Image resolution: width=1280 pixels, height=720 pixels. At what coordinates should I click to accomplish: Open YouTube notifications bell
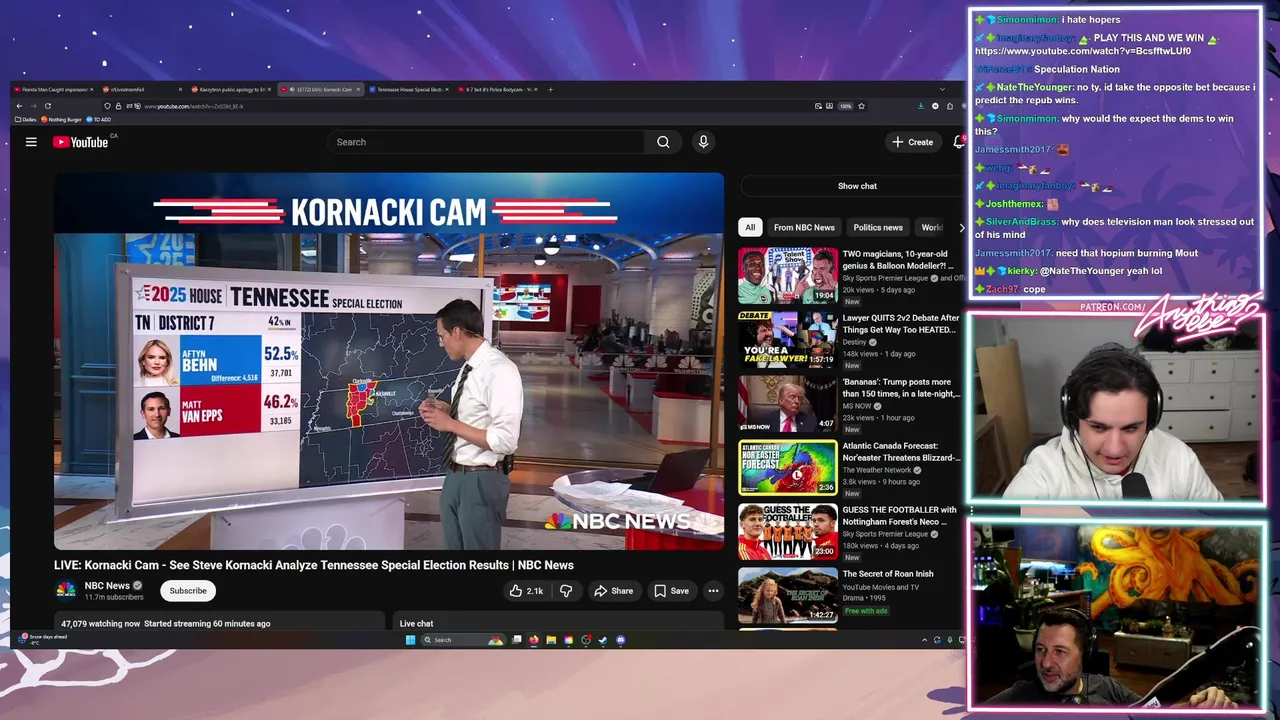(x=959, y=142)
